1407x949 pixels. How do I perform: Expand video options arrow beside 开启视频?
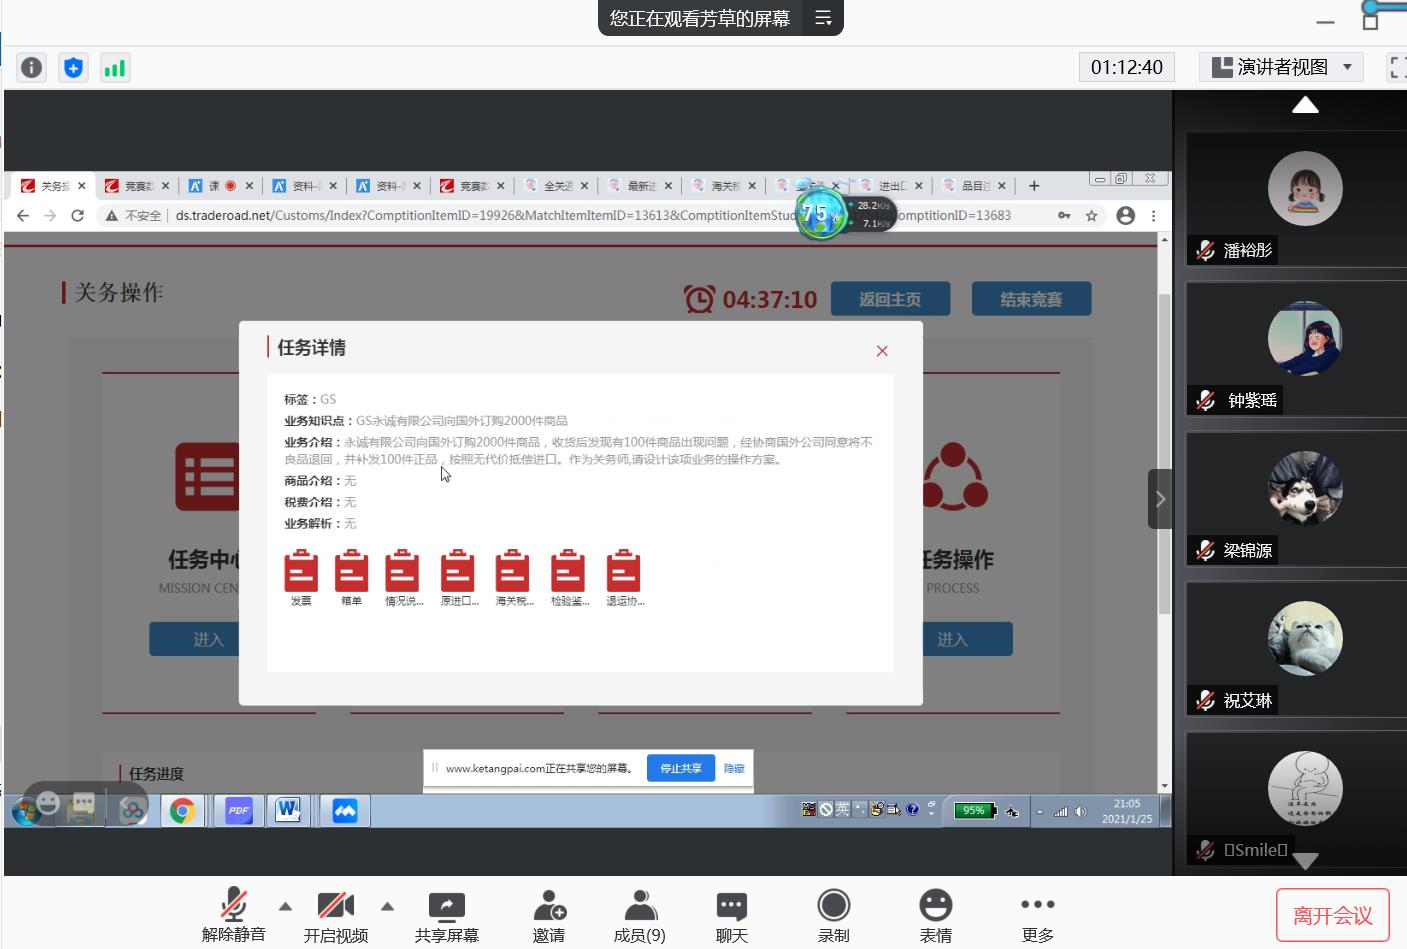click(387, 906)
